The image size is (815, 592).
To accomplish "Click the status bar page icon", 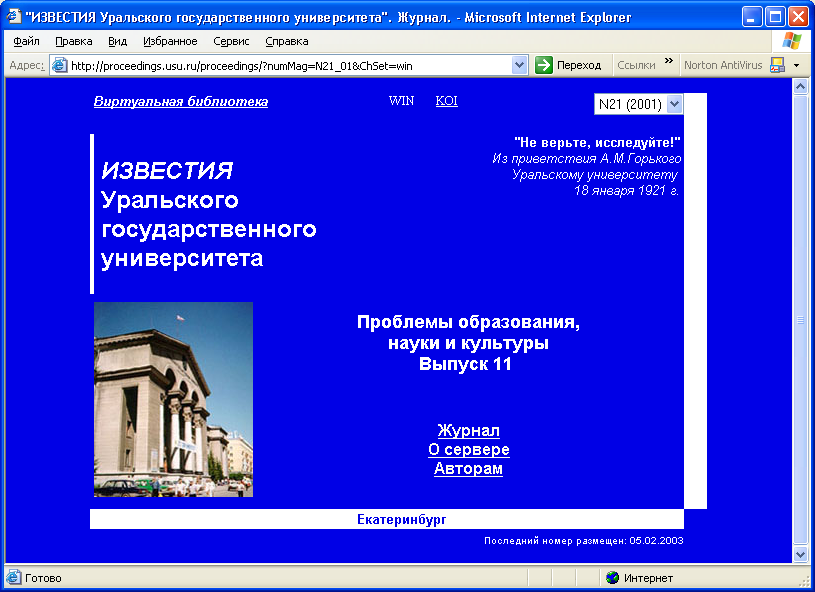I will pyautogui.click(x=14, y=577).
